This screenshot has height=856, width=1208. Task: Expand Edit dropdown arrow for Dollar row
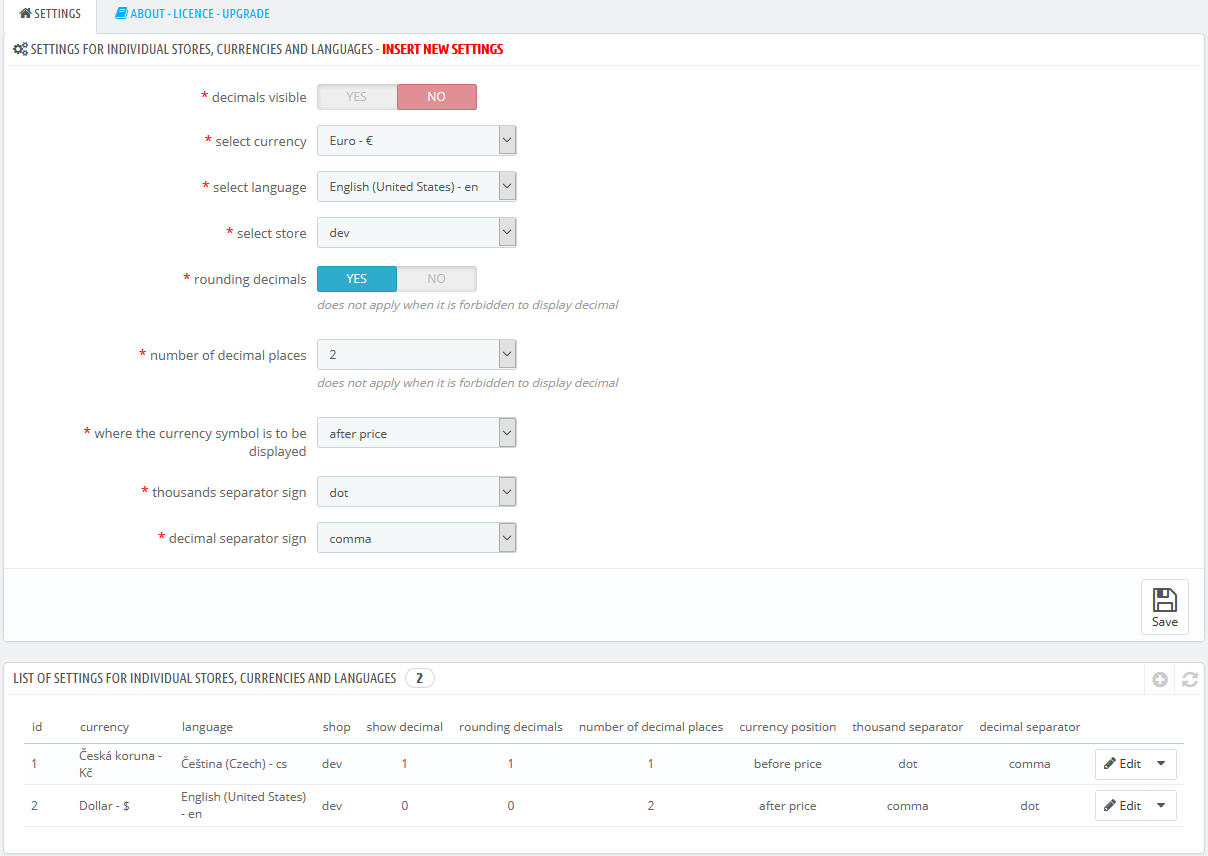1161,806
